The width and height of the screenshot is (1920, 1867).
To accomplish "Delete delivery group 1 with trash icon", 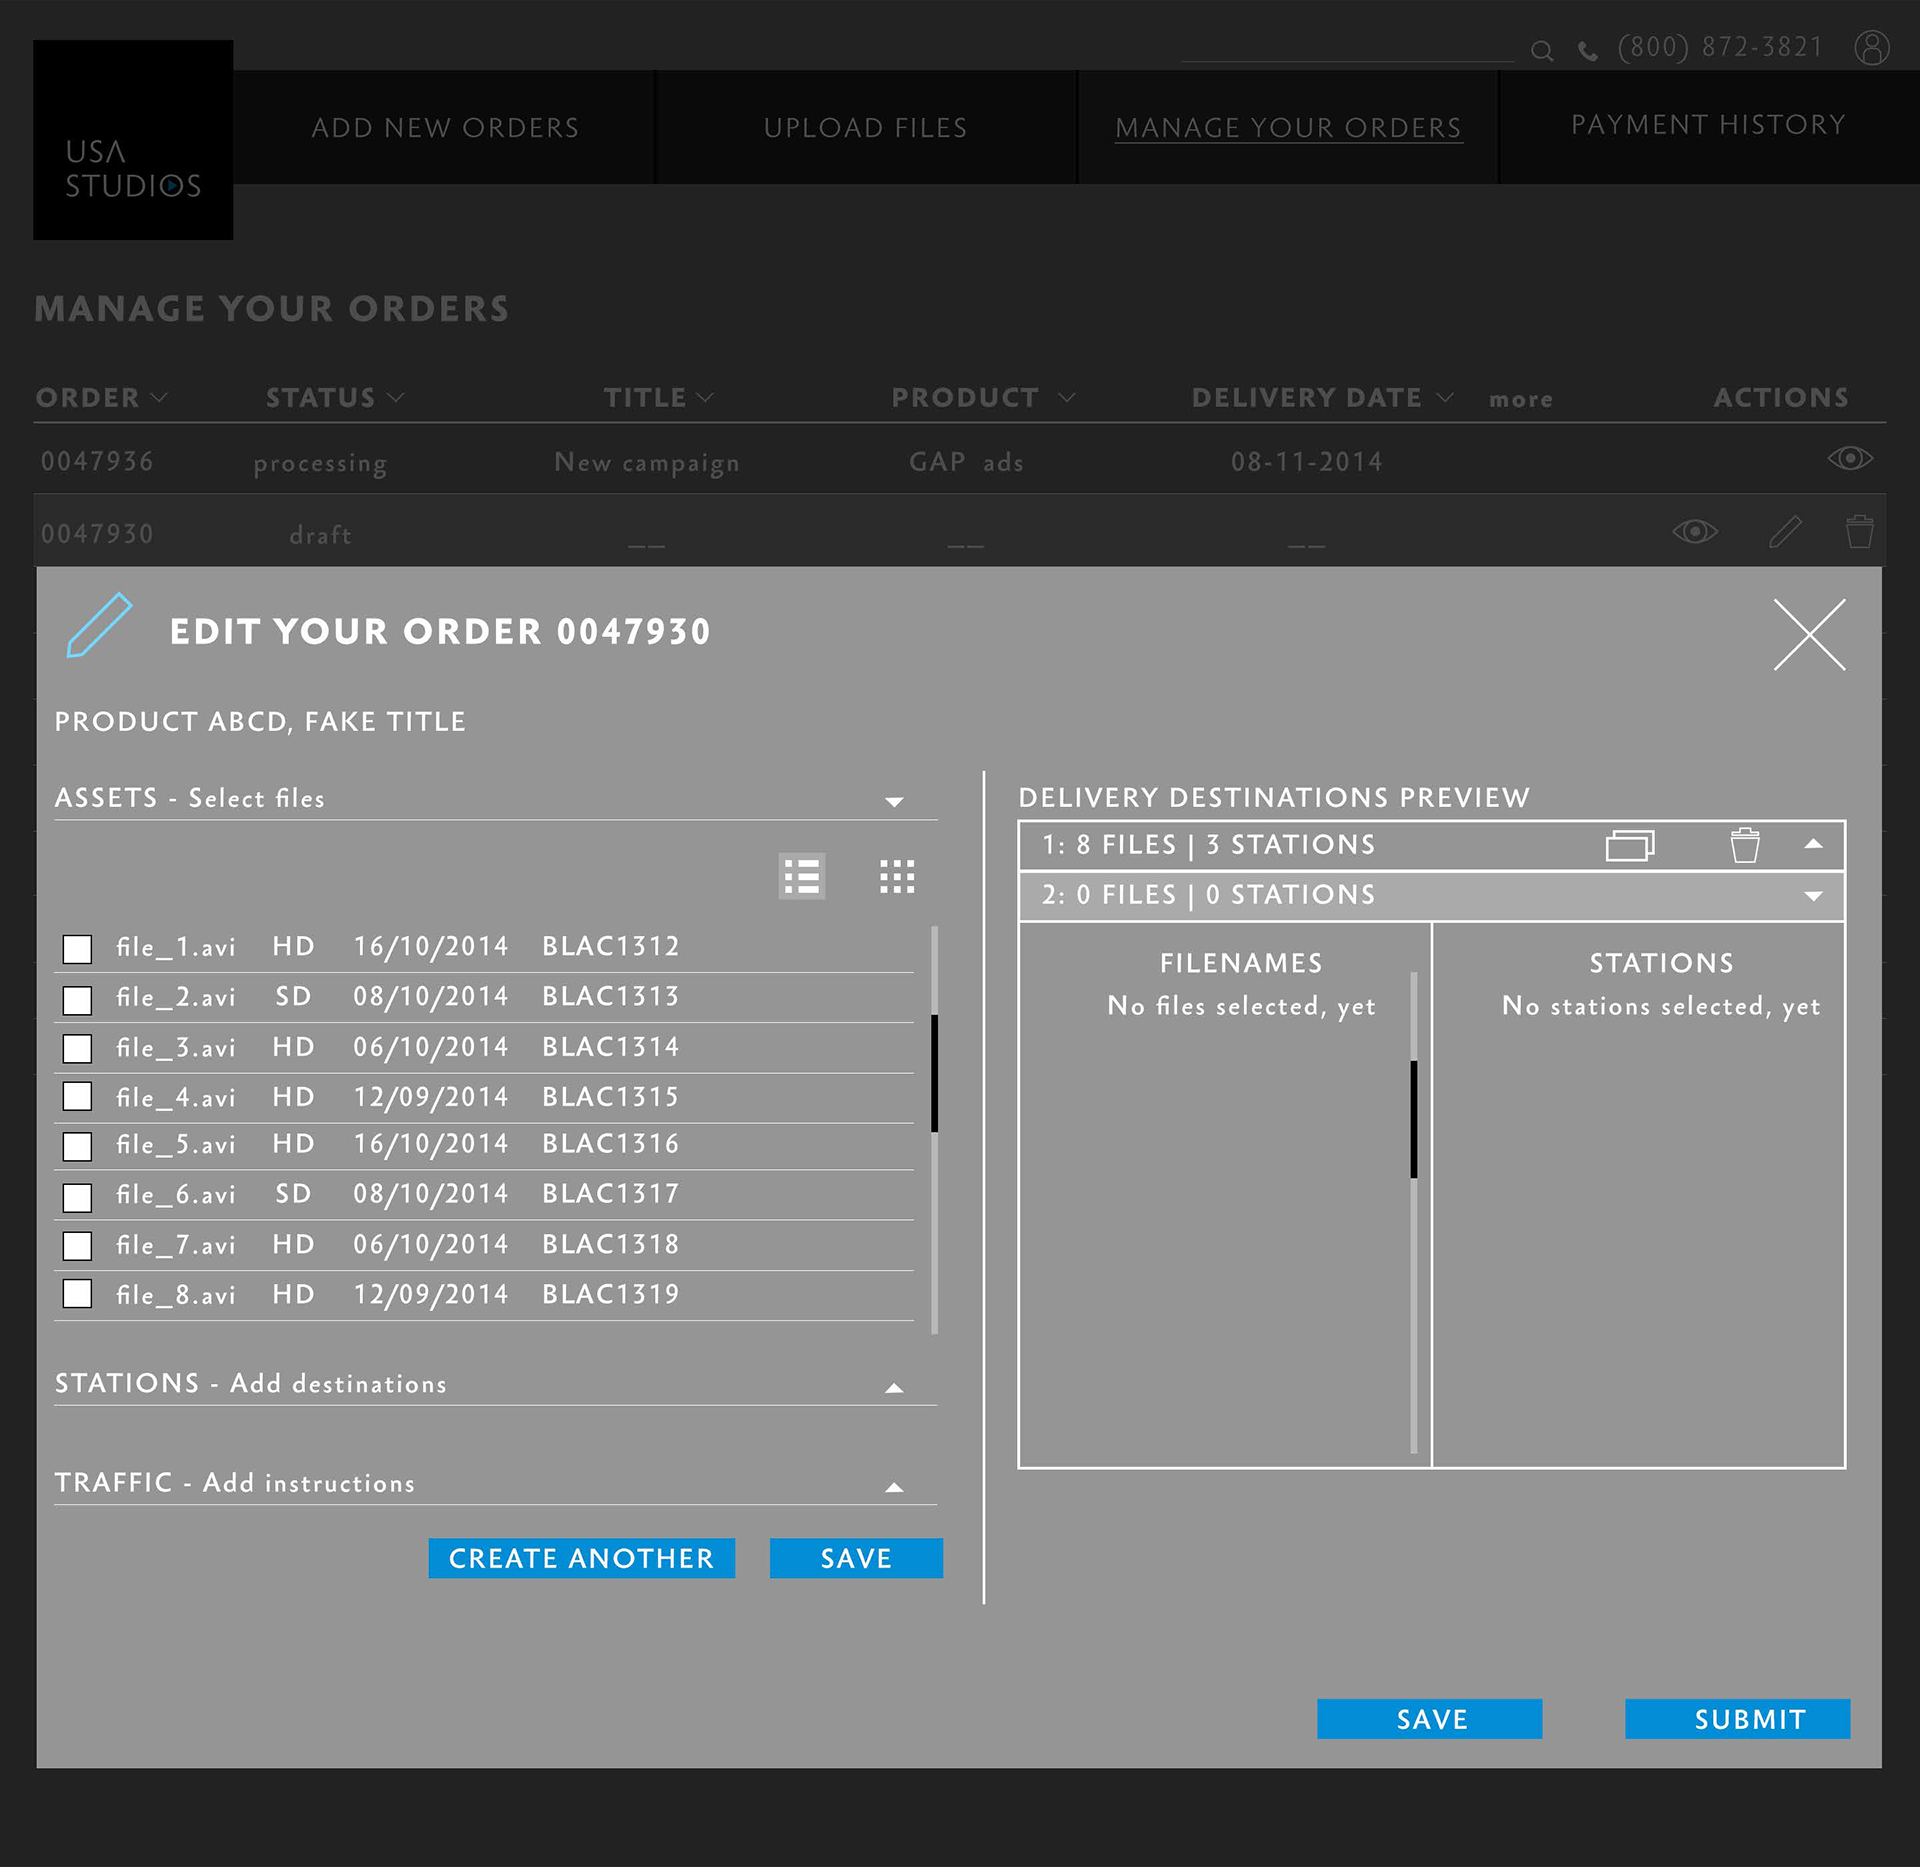I will pyautogui.click(x=1745, y=846).
